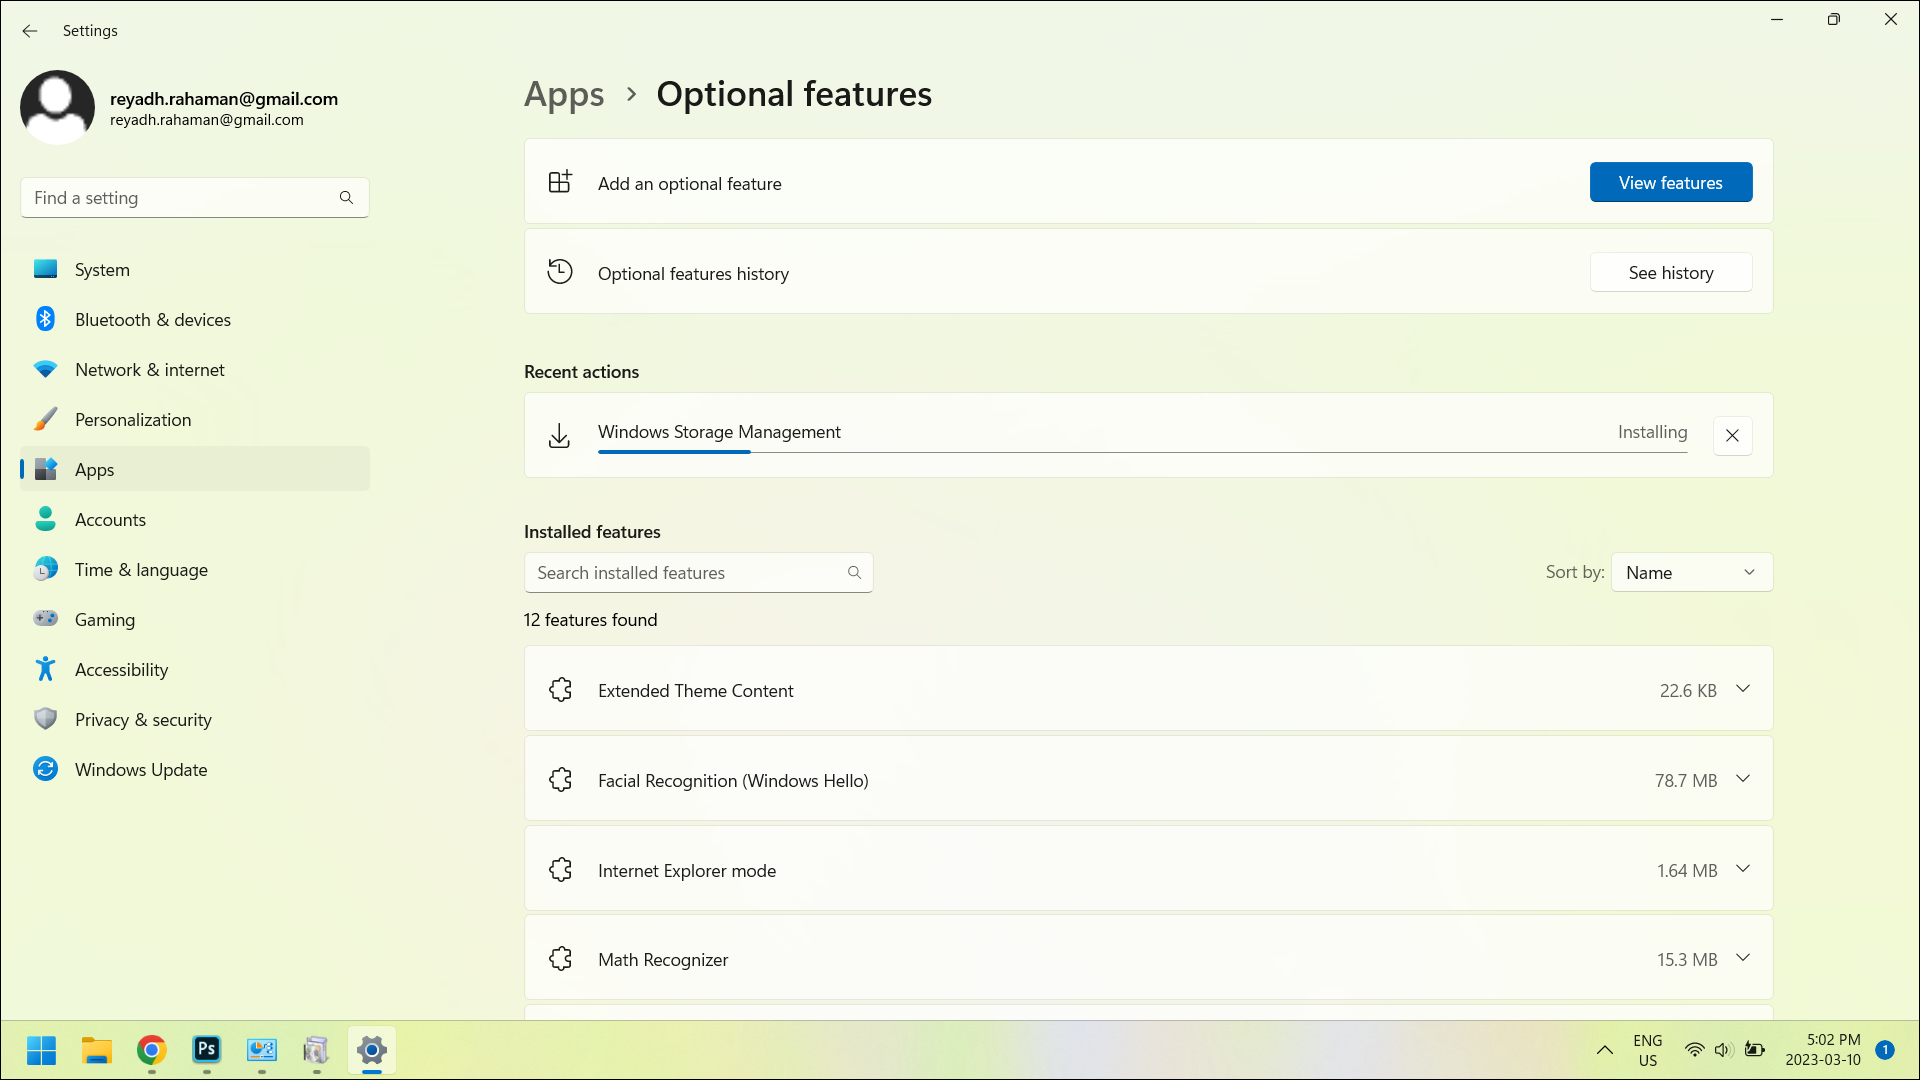
Task: Select Privacy & security settings
Action: click(x=142, y=719)
